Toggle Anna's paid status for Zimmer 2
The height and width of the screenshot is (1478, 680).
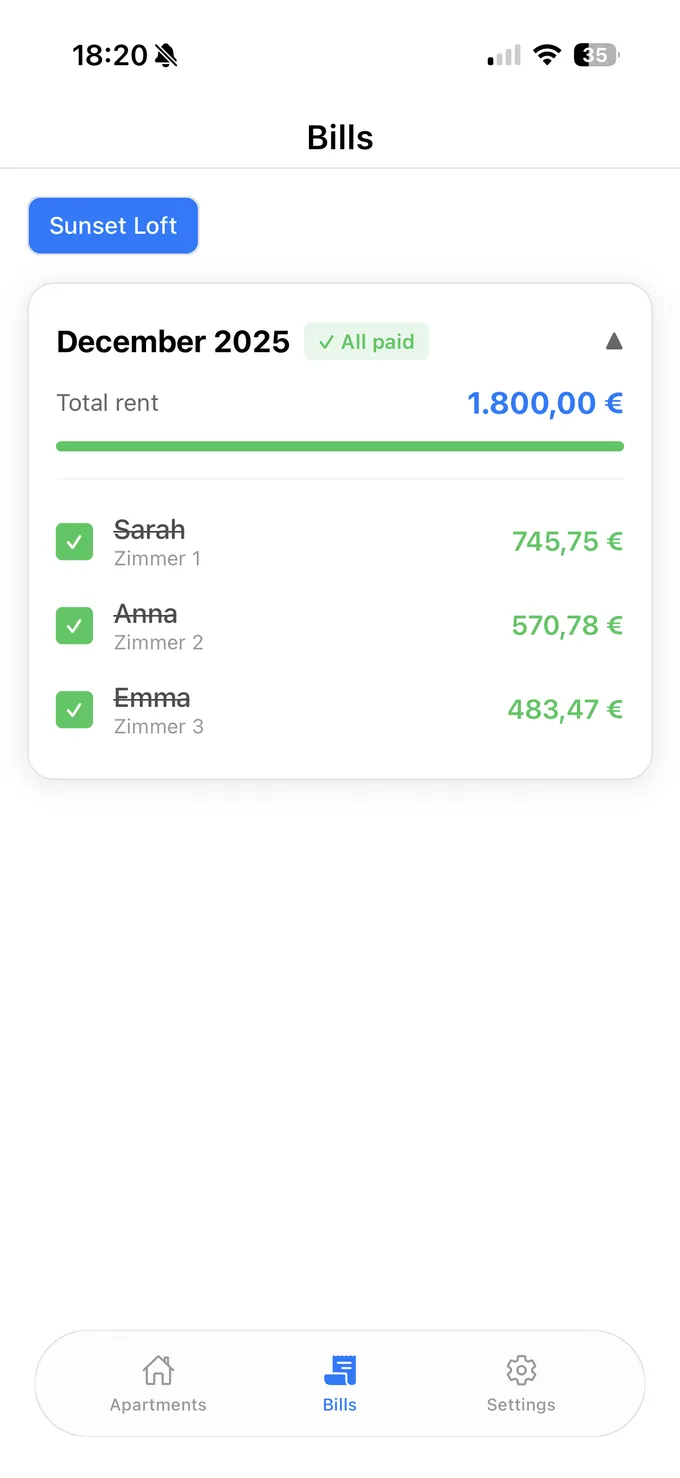(x=74, y=625)
